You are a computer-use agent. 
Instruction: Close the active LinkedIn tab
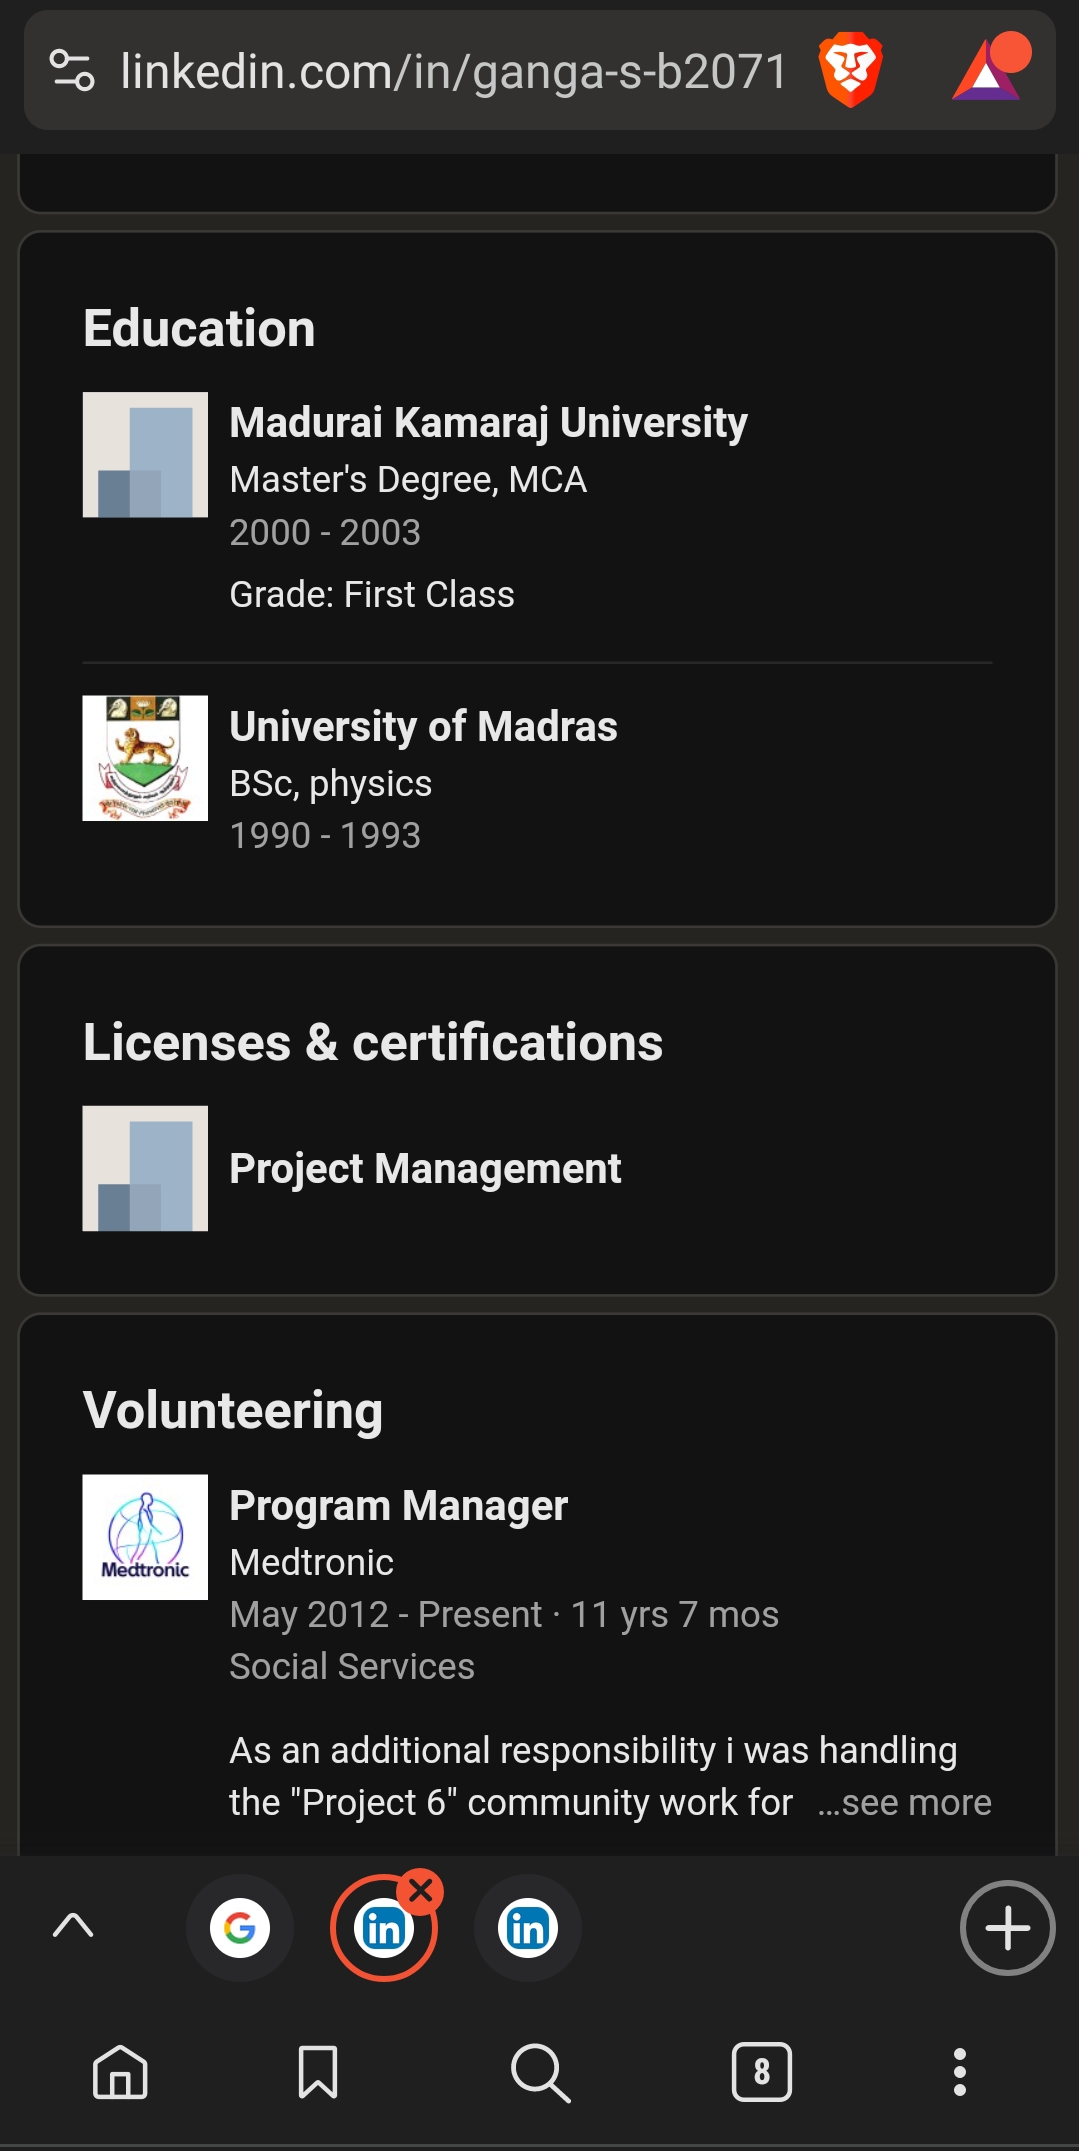tap(421, 1890)
